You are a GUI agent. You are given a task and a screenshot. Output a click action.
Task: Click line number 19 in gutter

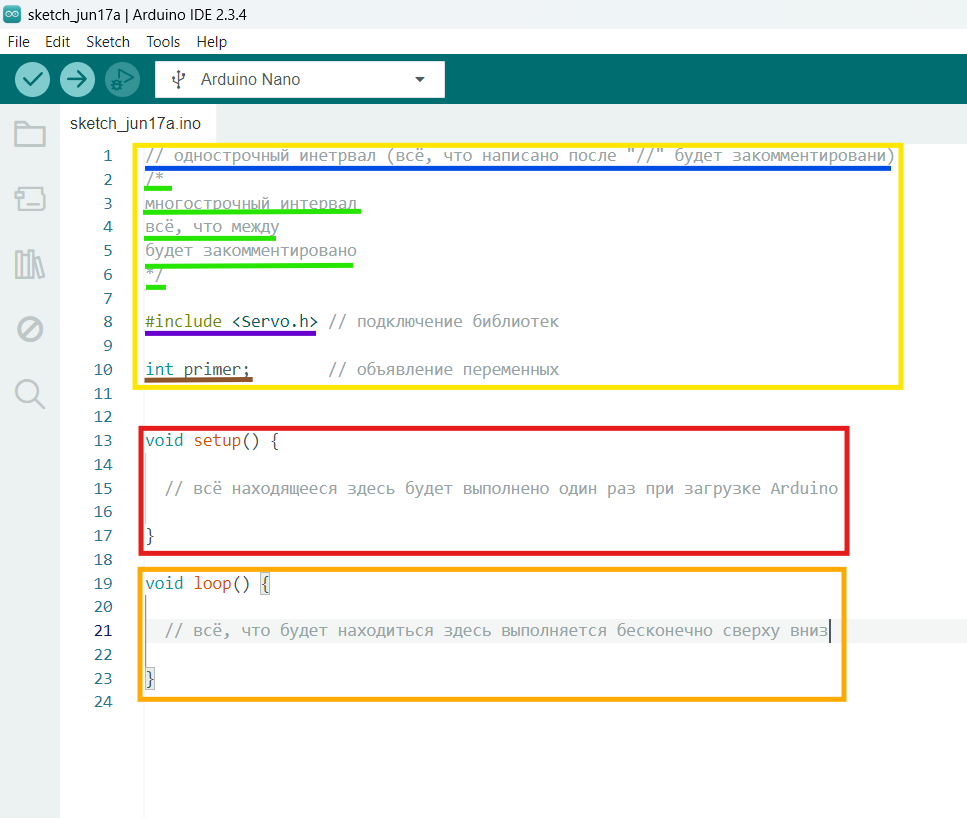(103, 583)
